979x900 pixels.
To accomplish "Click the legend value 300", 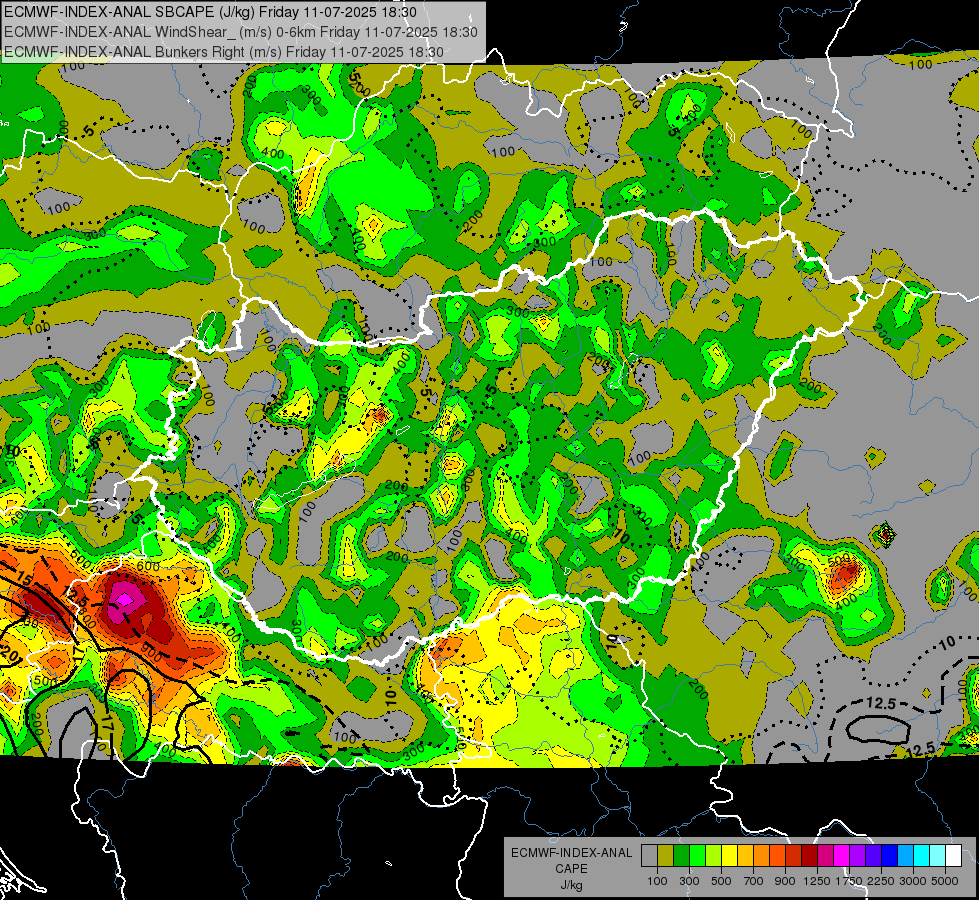I will click(x=689, y=881).
